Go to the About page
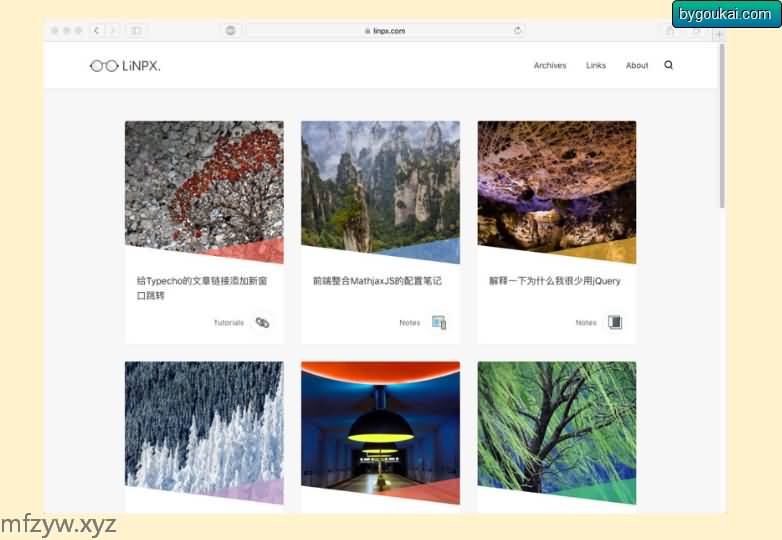The image size is (782, 540). (637, 66)
